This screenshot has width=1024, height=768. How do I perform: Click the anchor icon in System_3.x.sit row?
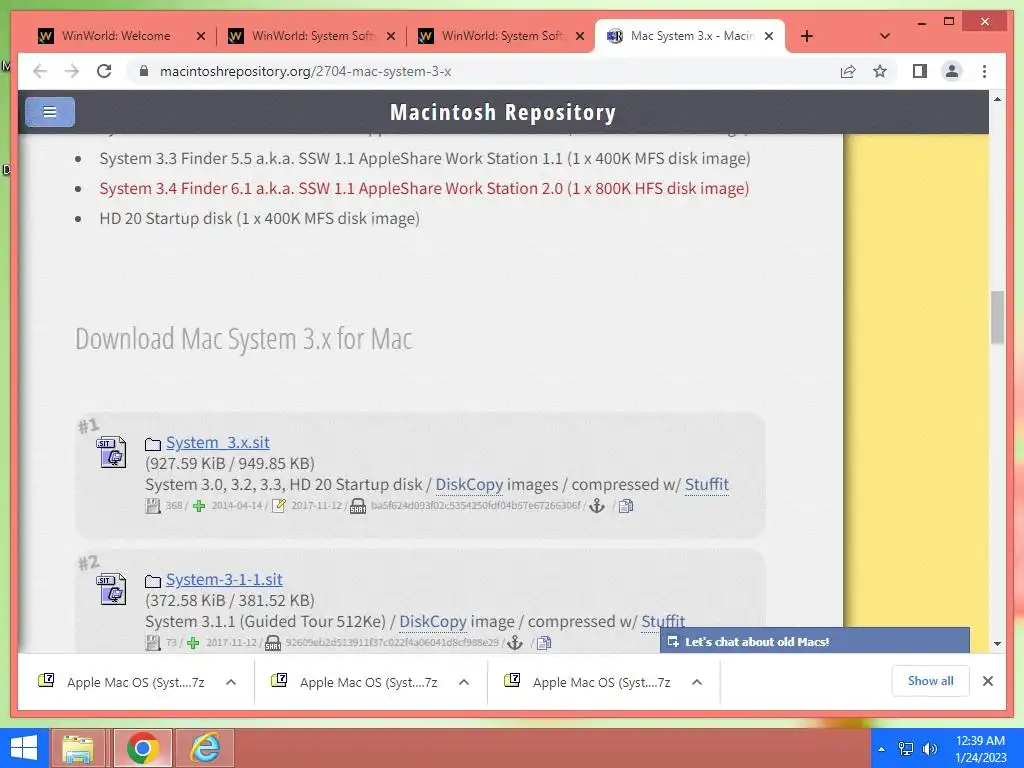[x=597, y=506]
